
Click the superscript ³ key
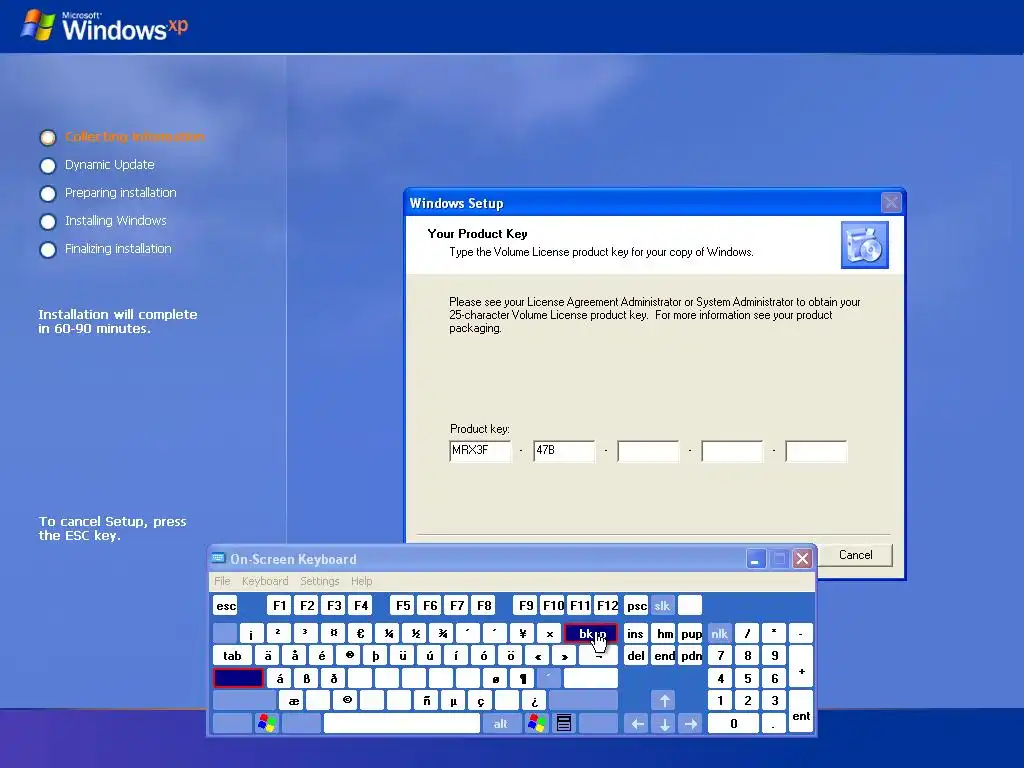pyautogui.click(x=305, y=633)
